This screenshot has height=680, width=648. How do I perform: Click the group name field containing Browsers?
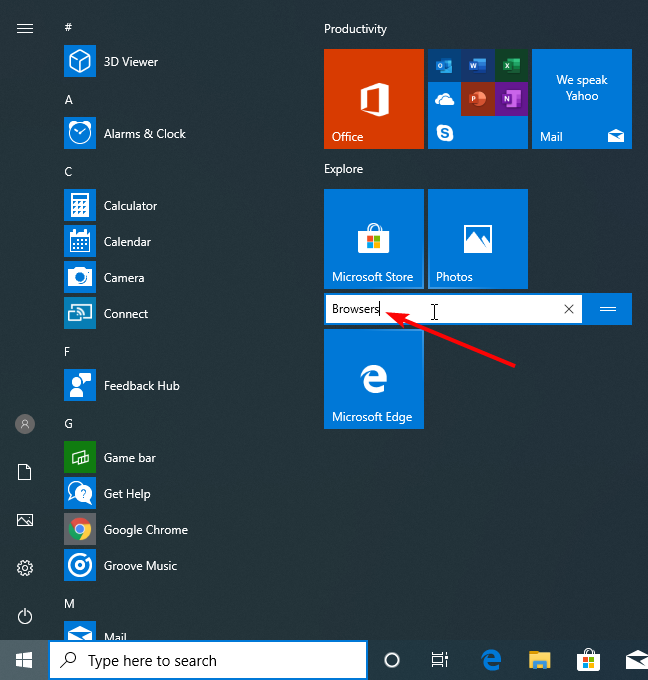[x=454, y=309]
